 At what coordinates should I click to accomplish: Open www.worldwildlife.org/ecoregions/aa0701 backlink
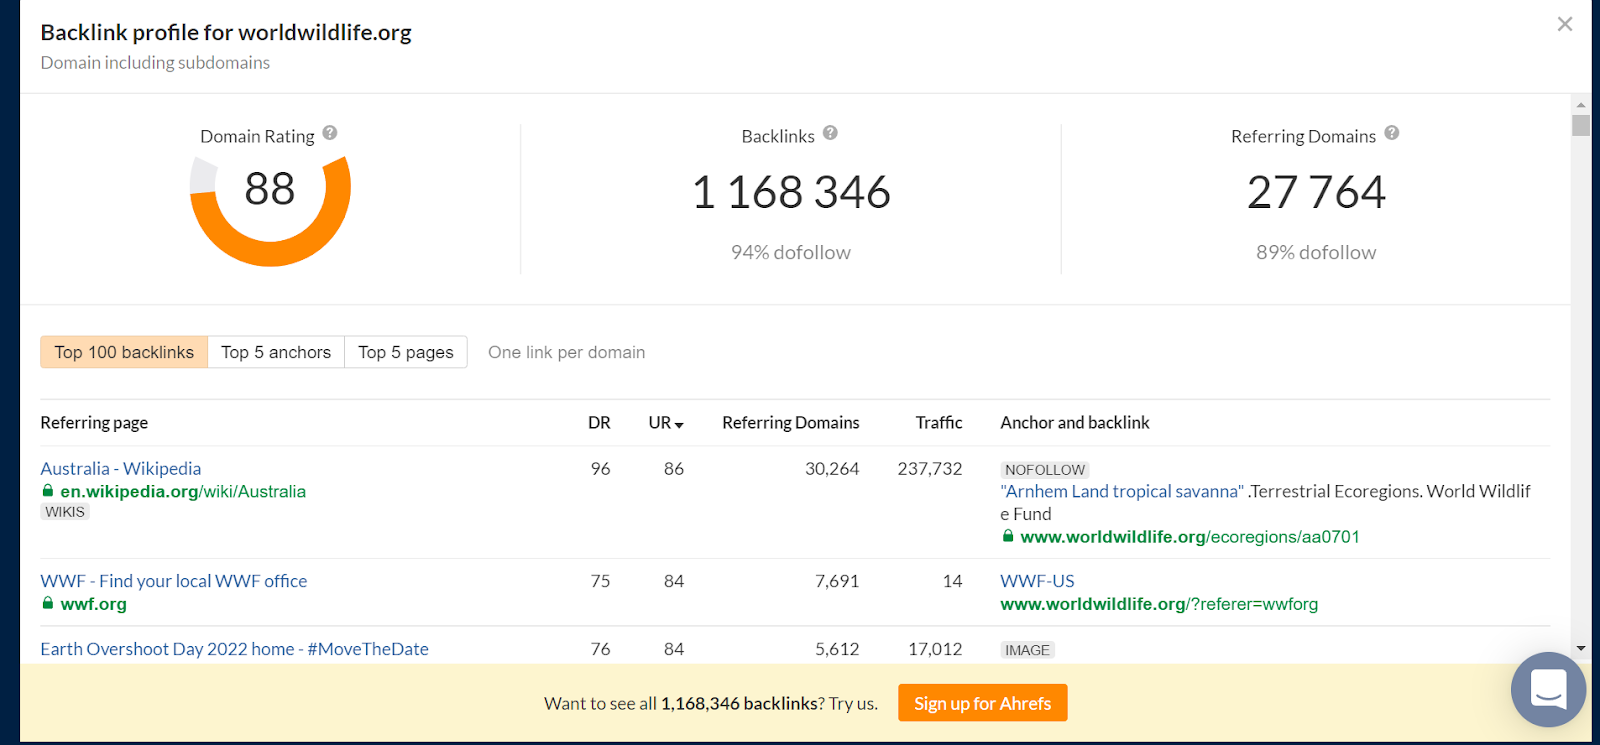click(x=1190, y=537)
